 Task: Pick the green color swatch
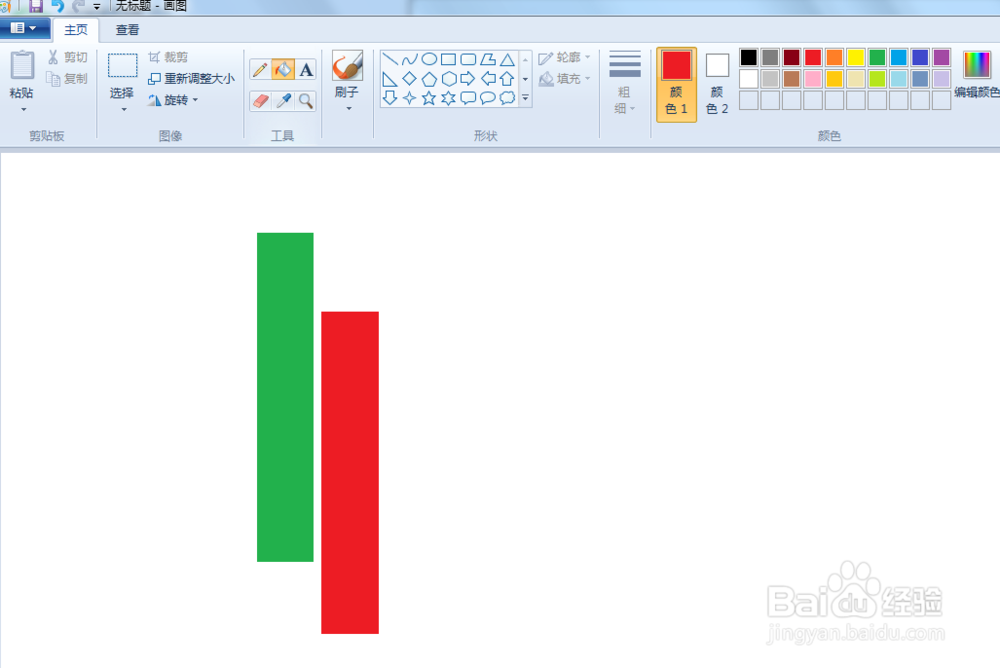[x=878, y=57]
